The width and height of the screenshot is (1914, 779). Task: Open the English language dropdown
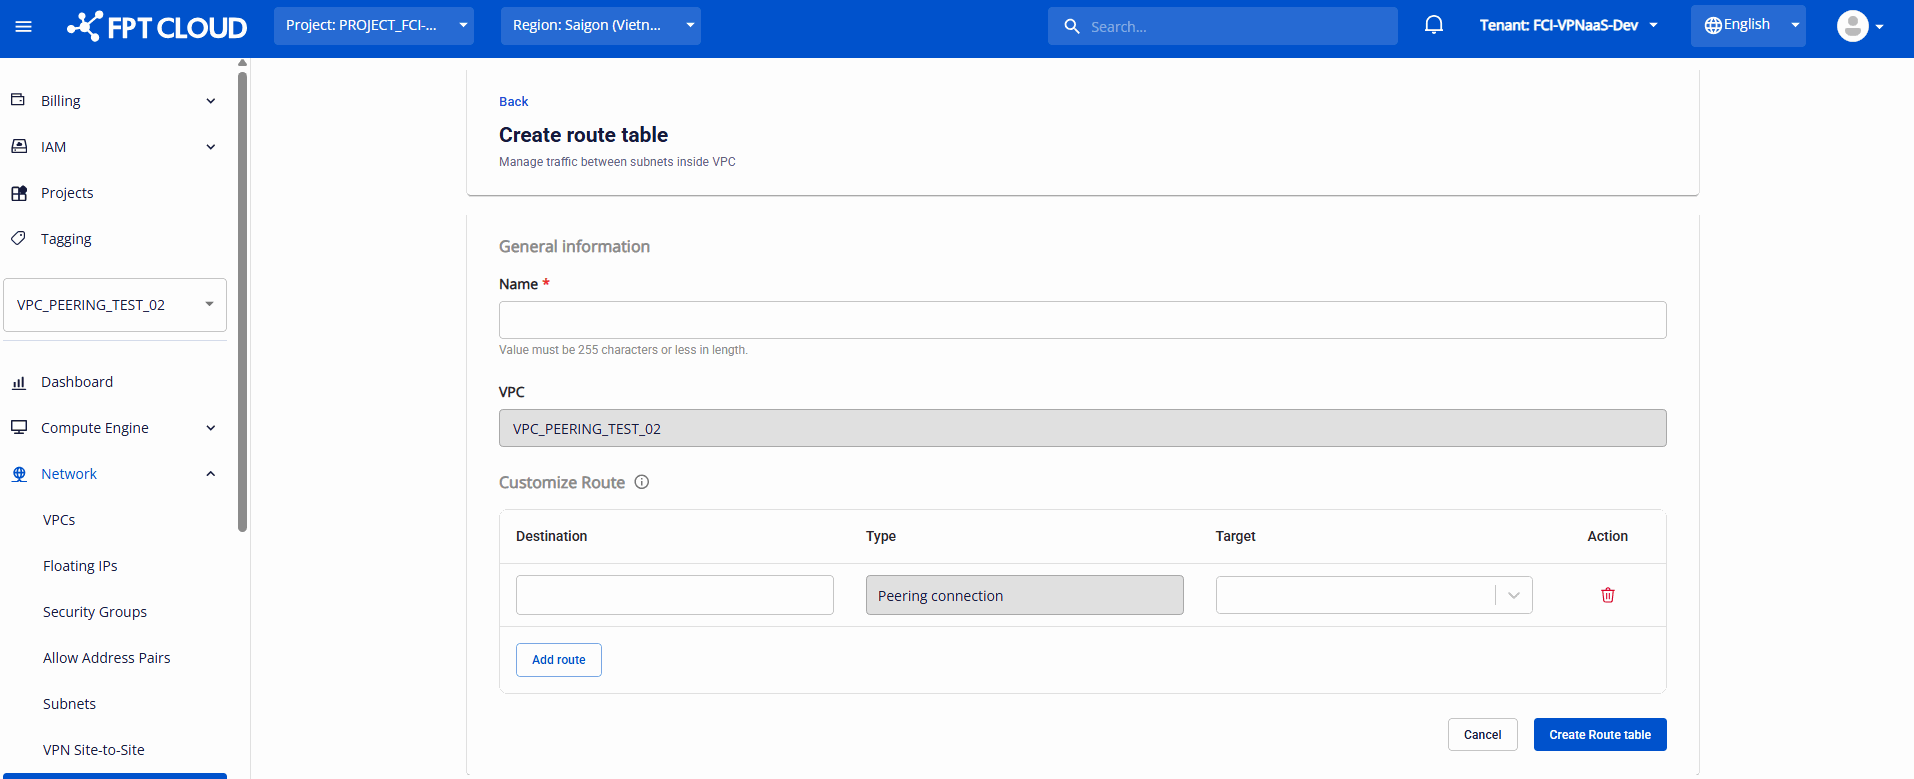pyautogui.click(x=1748, y=25)
